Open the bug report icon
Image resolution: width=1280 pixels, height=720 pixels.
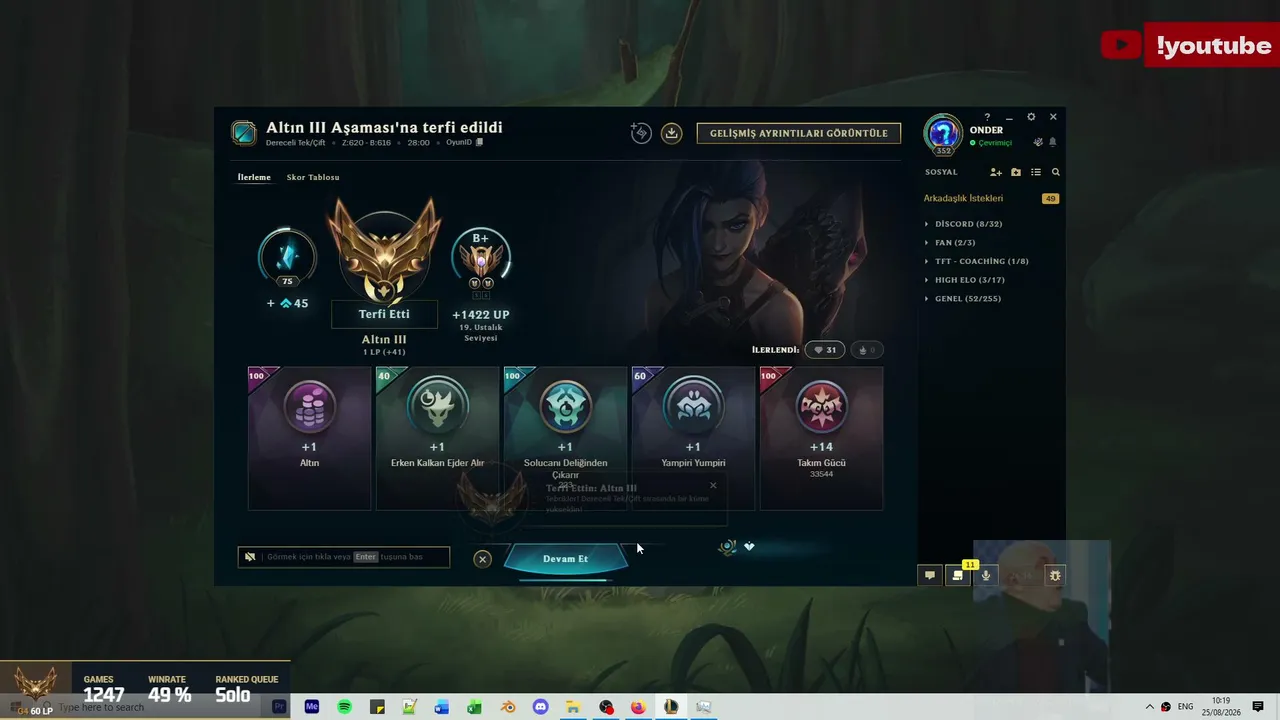(1055, 575)
